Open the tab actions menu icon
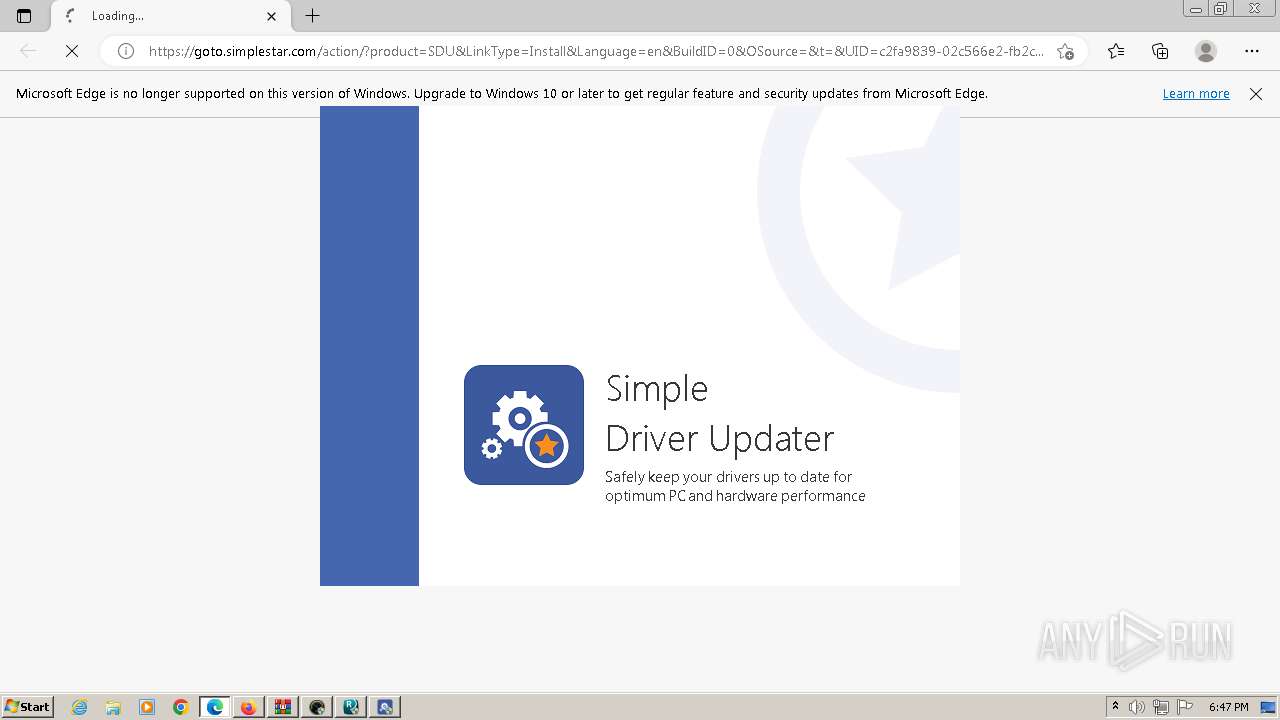 pyautogui.click(x=24, y=16)
